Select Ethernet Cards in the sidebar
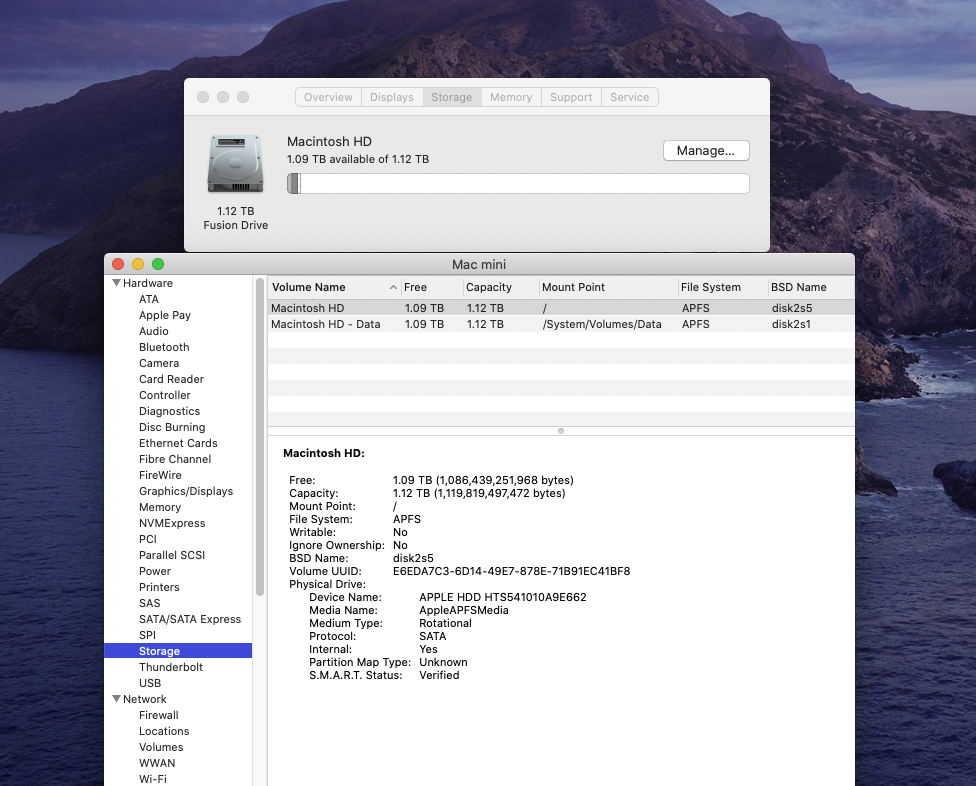This screenshot has width=976, height=786. tap(179, 443)
